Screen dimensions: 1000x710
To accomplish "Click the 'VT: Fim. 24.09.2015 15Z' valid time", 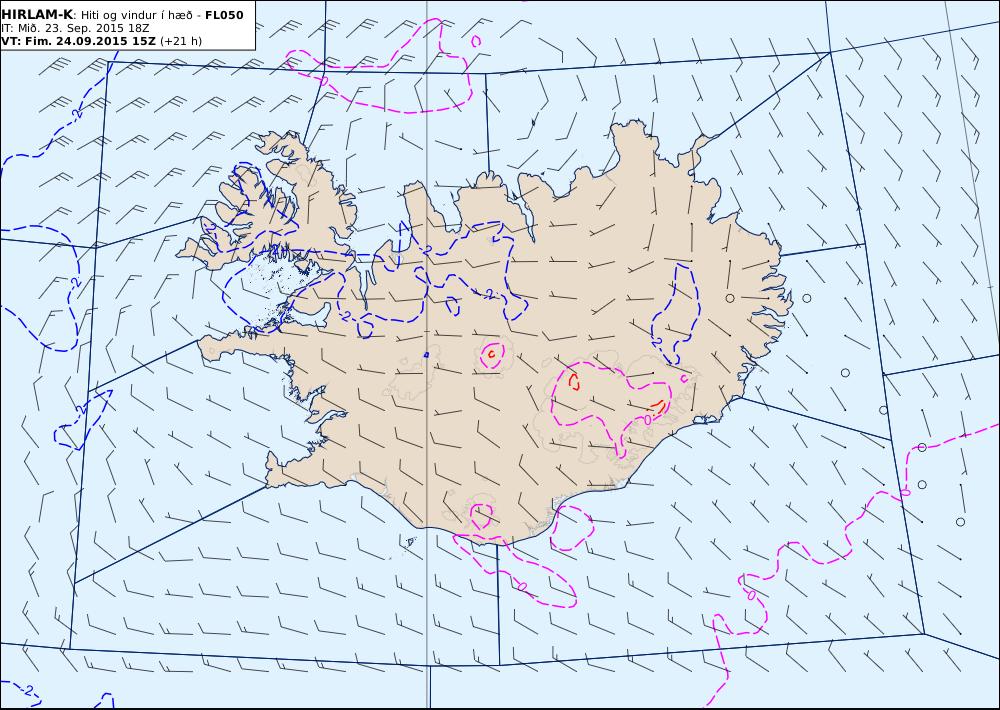I will click(78, 41).
